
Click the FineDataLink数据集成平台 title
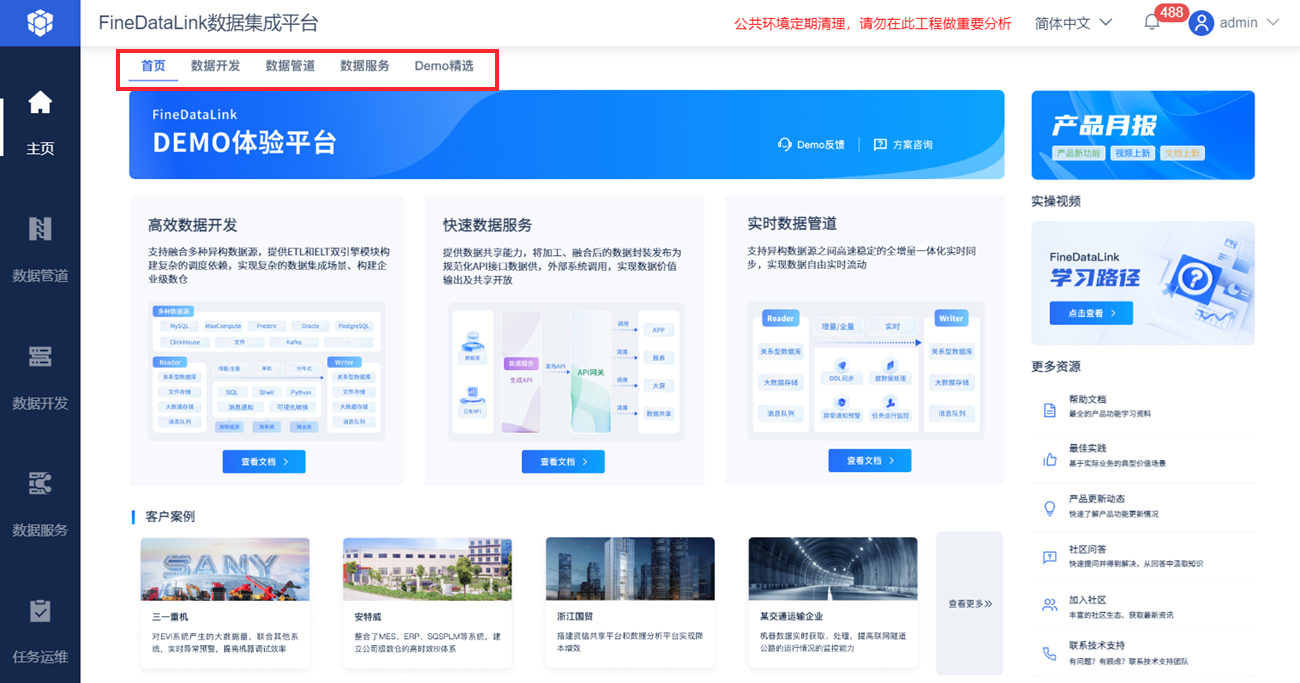coord(209,23)
